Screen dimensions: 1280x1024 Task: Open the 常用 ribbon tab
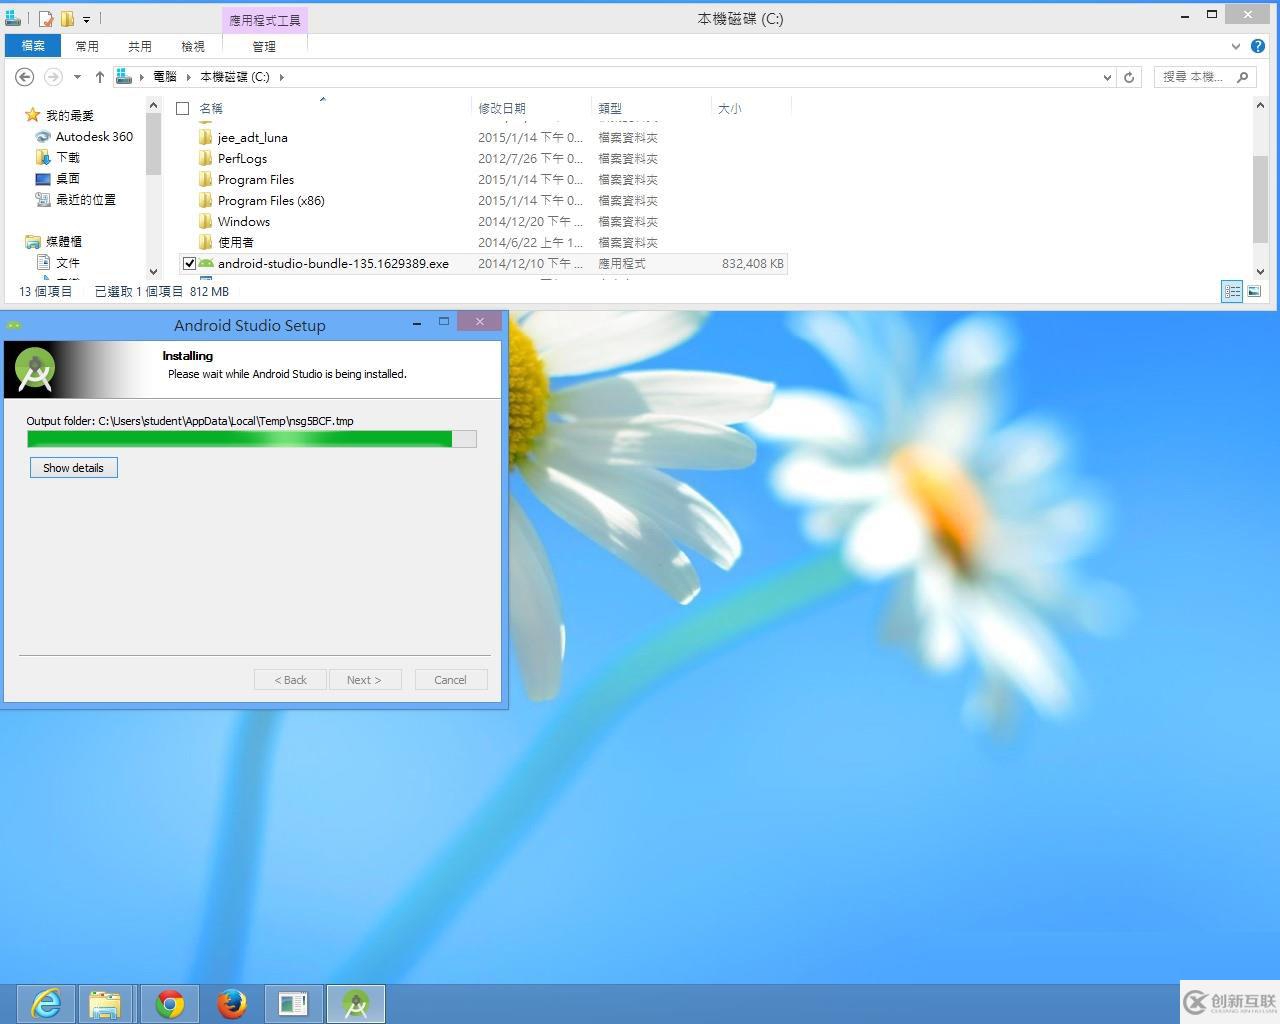click(x=87, y=46)
